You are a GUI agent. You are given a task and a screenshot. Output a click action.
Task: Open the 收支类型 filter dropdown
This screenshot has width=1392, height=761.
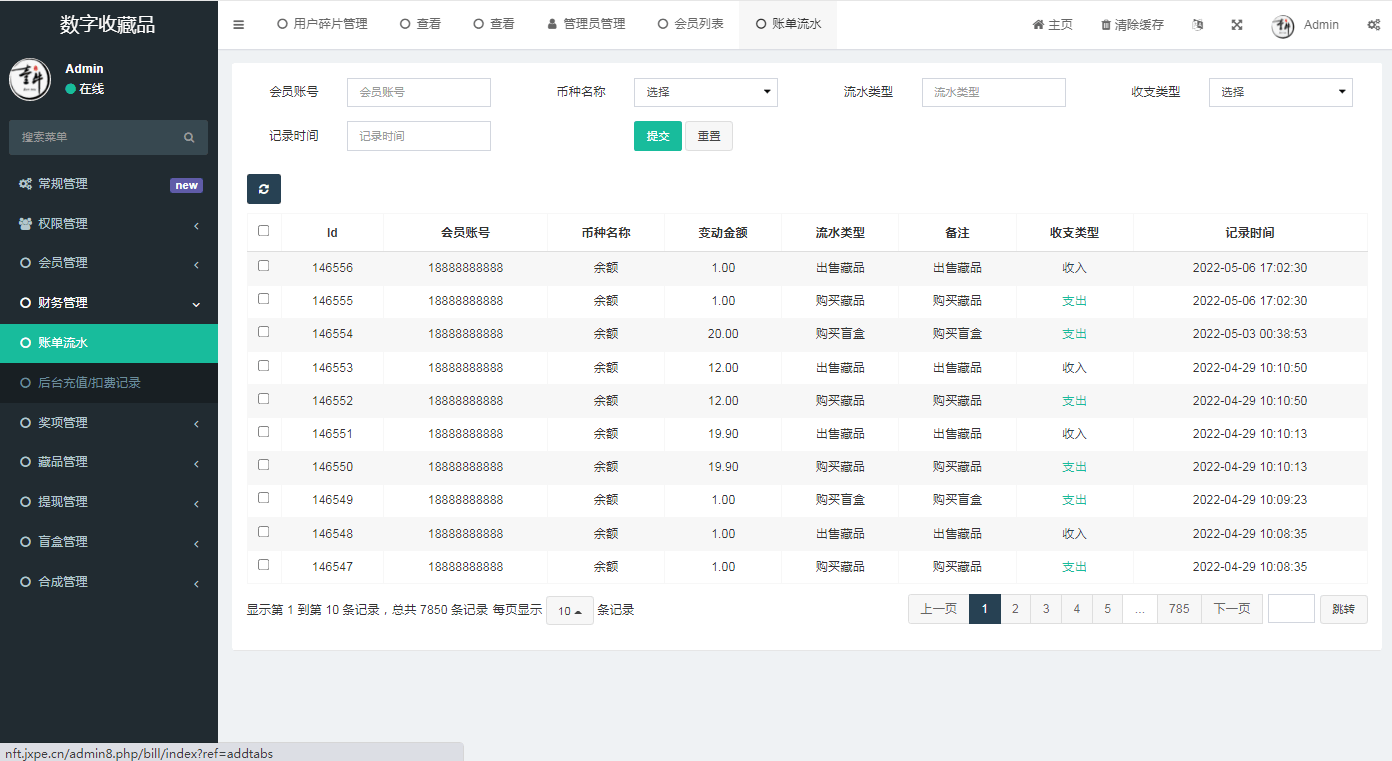tap(1280, 92)
